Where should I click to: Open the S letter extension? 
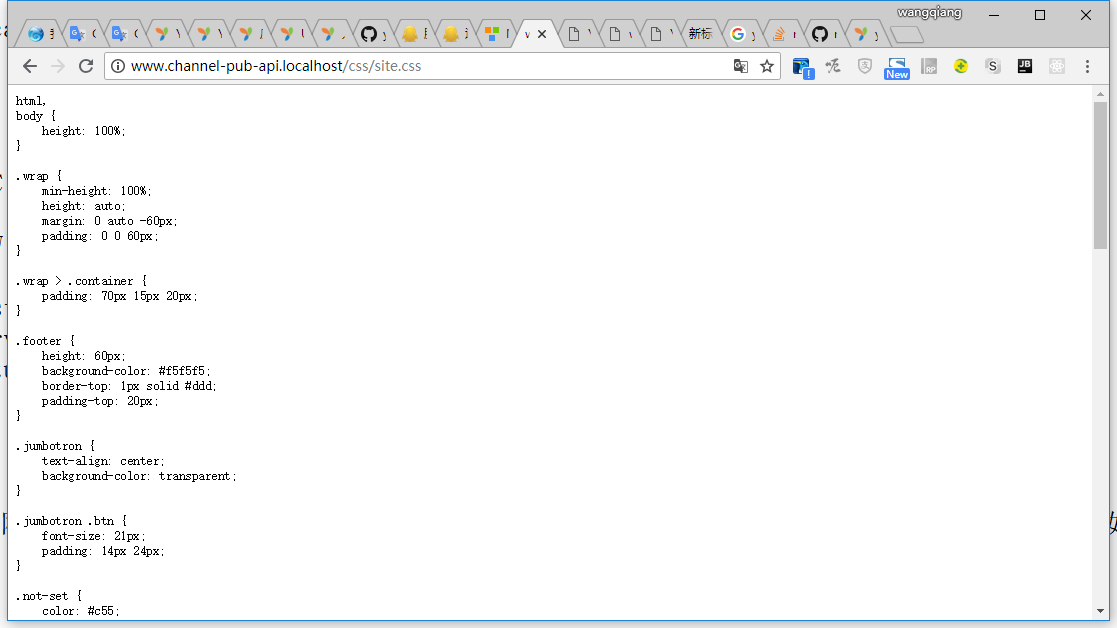[x=993, y=66]
